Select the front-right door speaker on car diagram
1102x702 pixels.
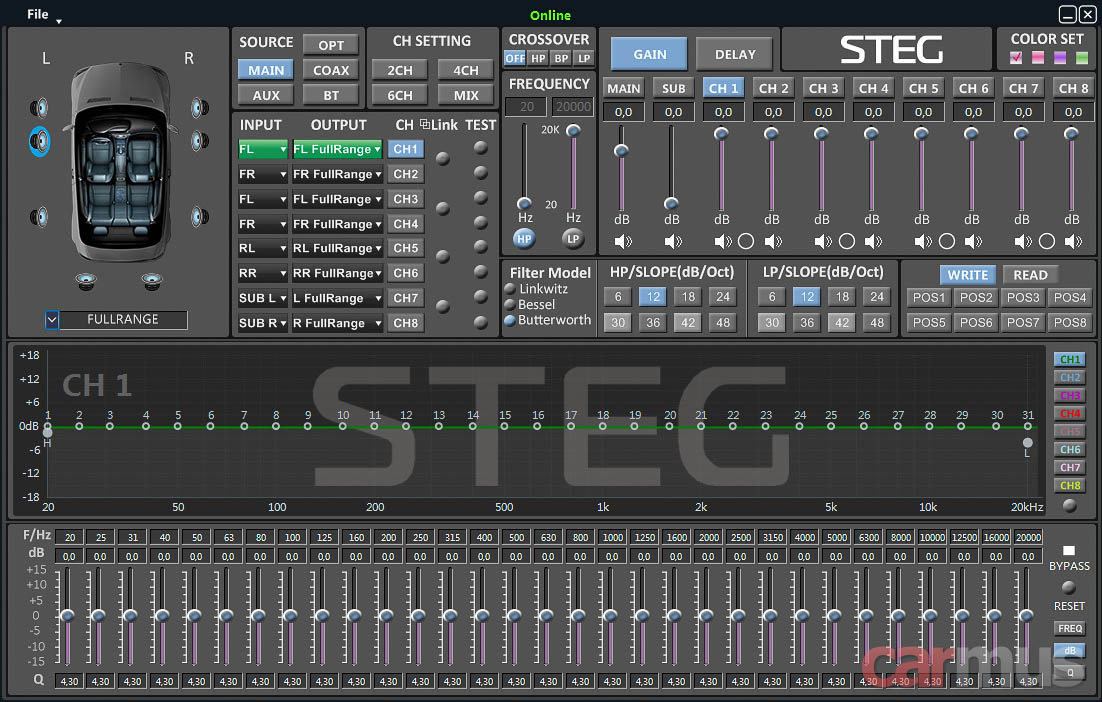200,141
